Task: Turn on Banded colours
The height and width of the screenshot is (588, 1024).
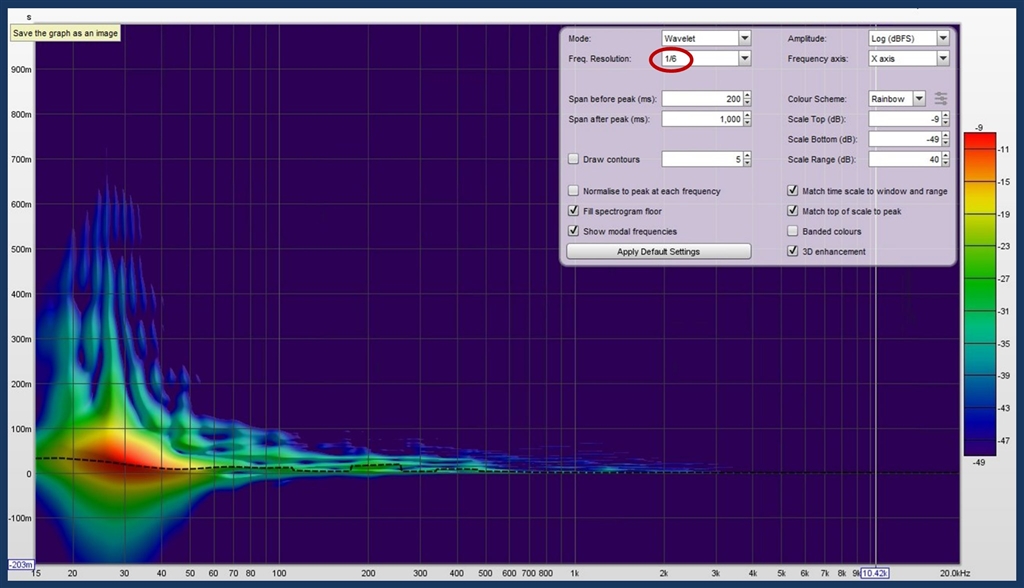Action: coord(793,231)
